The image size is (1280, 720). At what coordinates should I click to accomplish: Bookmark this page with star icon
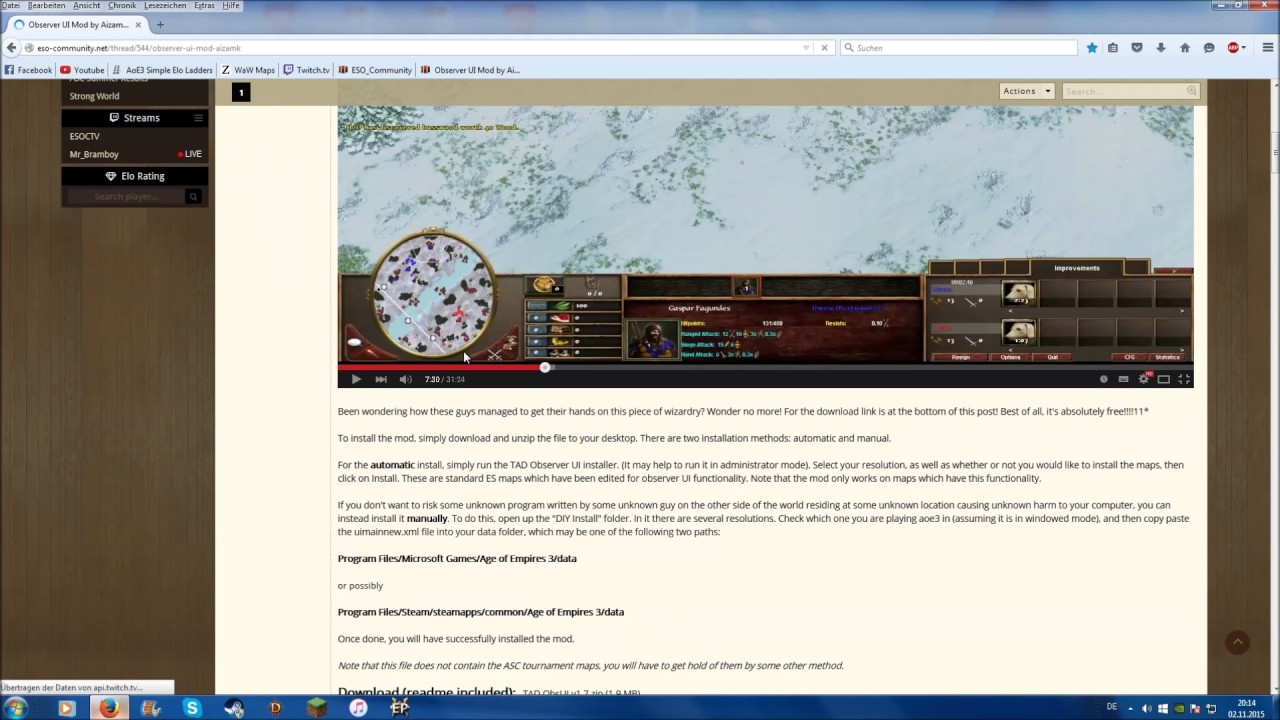tap(1092, 47)
